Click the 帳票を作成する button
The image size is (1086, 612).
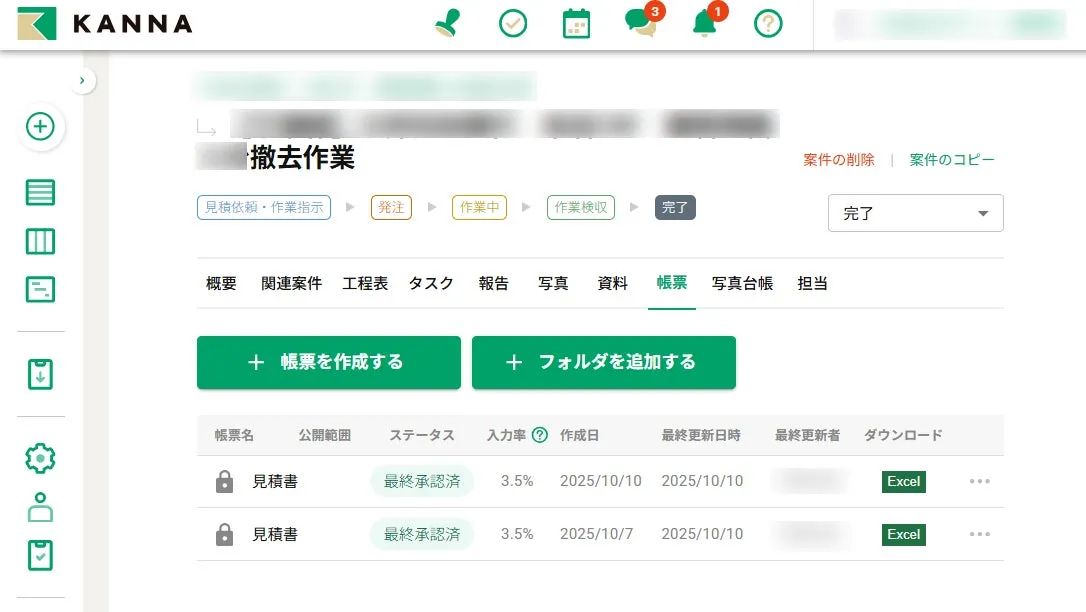point(329,363)
